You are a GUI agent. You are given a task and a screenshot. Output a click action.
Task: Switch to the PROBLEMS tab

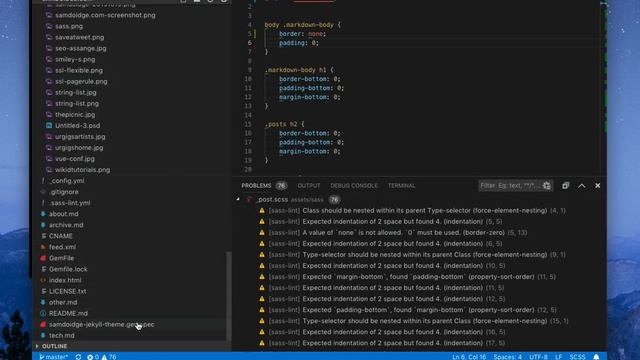coord(256,186)
